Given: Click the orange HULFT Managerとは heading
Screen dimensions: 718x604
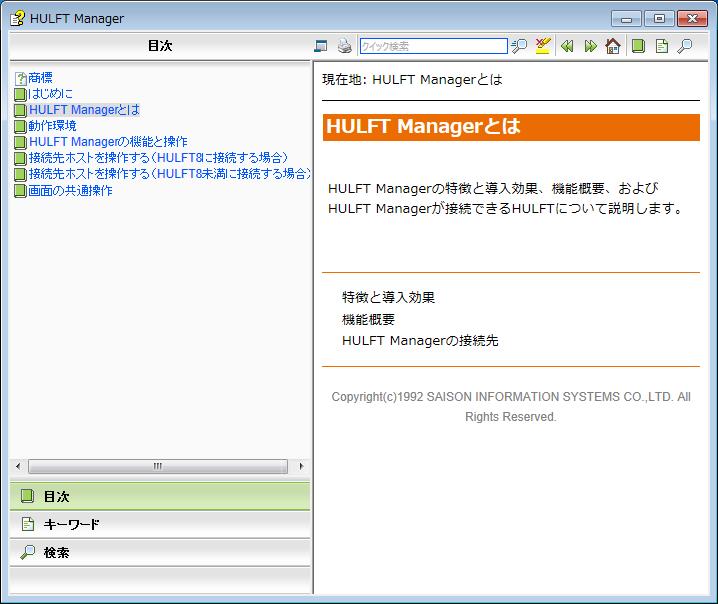Looking at the screenshot, I should click(x=511, y=127).
